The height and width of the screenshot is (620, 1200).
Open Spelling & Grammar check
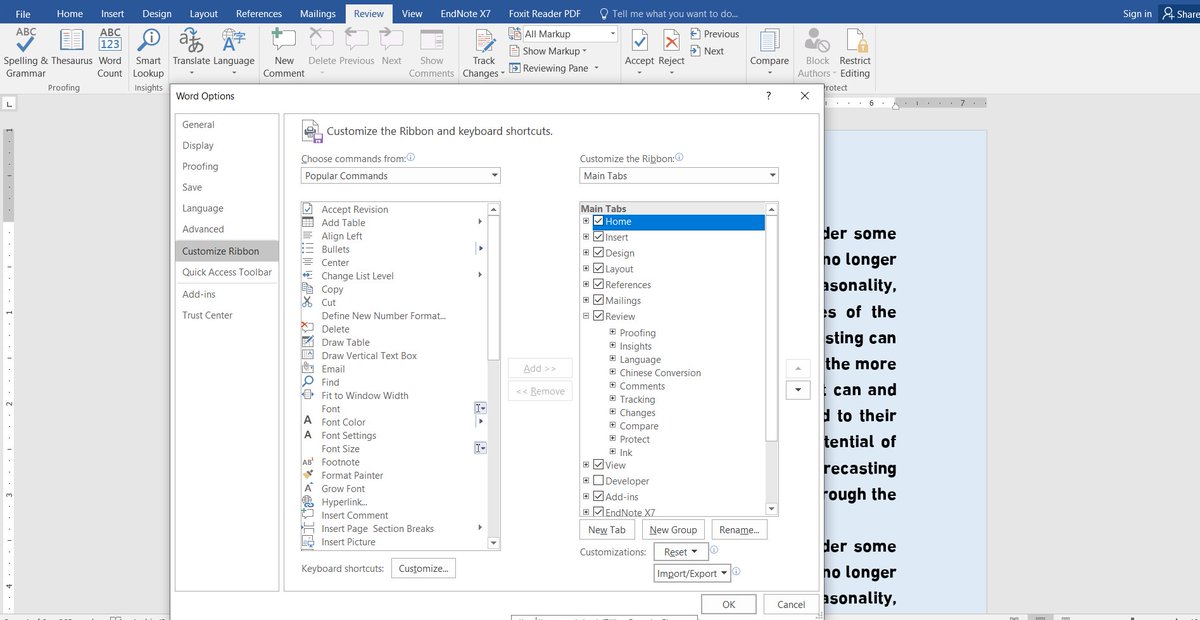[x=26, y=52]
